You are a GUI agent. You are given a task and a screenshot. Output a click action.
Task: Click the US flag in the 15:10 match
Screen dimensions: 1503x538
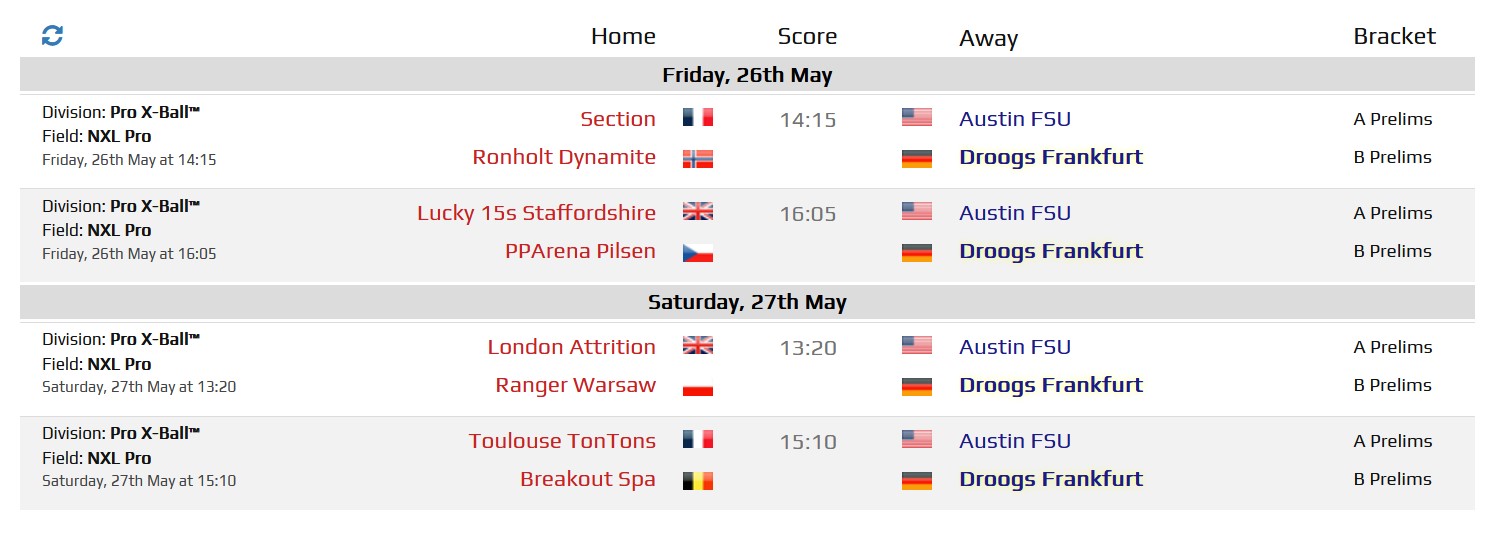point(916,440)
